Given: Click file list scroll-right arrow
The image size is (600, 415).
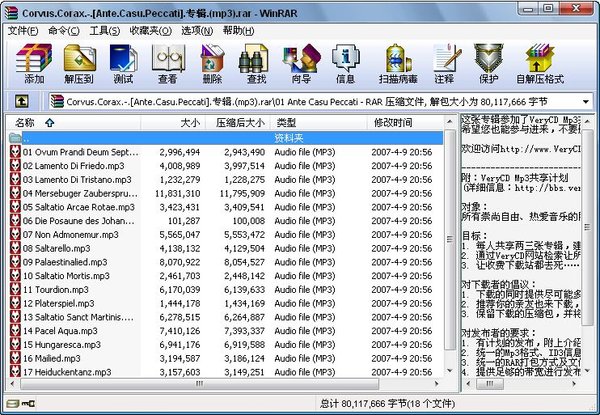Looking at the screenshot, I should pos(437,384).
